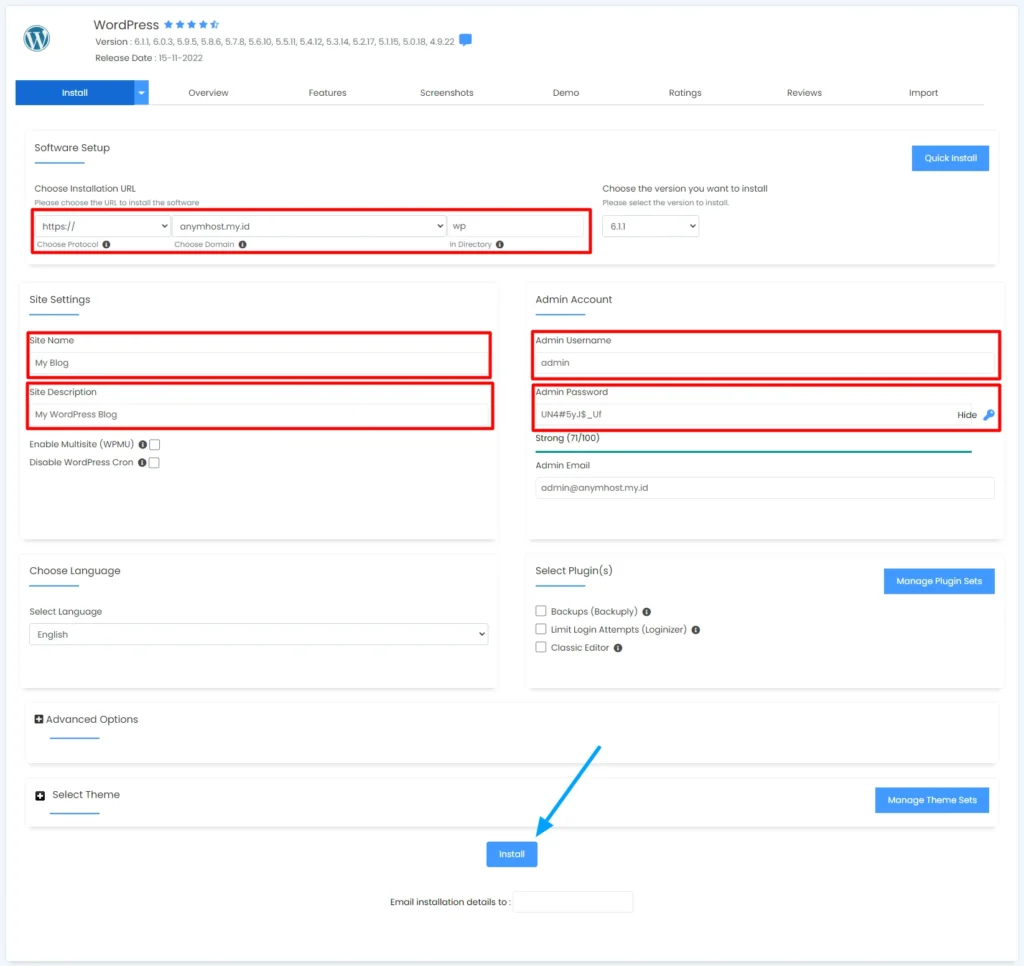Click the WordPress logo icon

tap(37, 39)
